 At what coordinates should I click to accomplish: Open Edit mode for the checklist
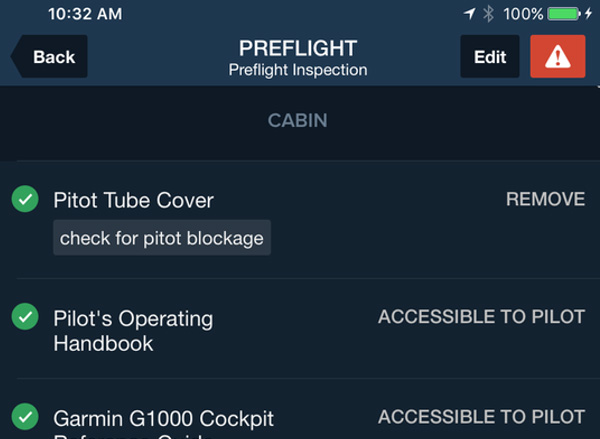pyautogui.click(x=490, y=56)
